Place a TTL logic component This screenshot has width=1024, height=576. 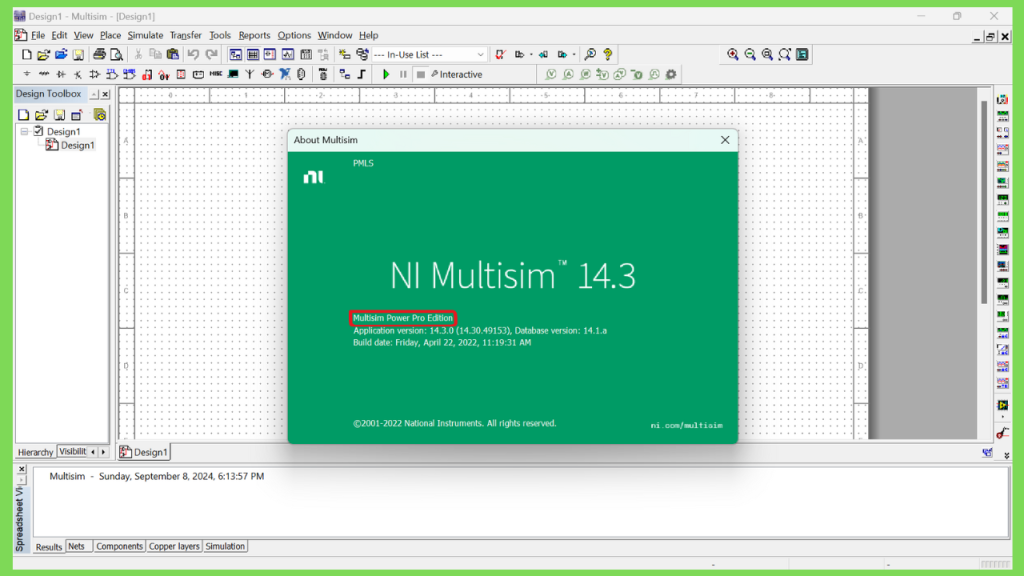point(112,74)
